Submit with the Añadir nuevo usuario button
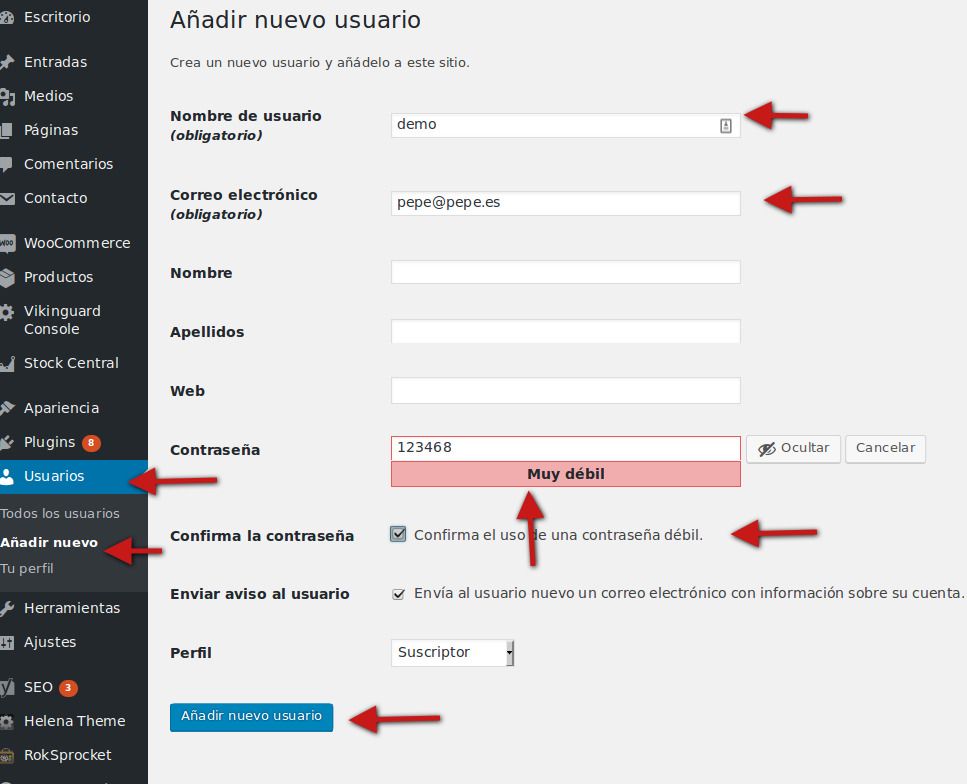Screen dimensions: 967x784 pos(252,717)
